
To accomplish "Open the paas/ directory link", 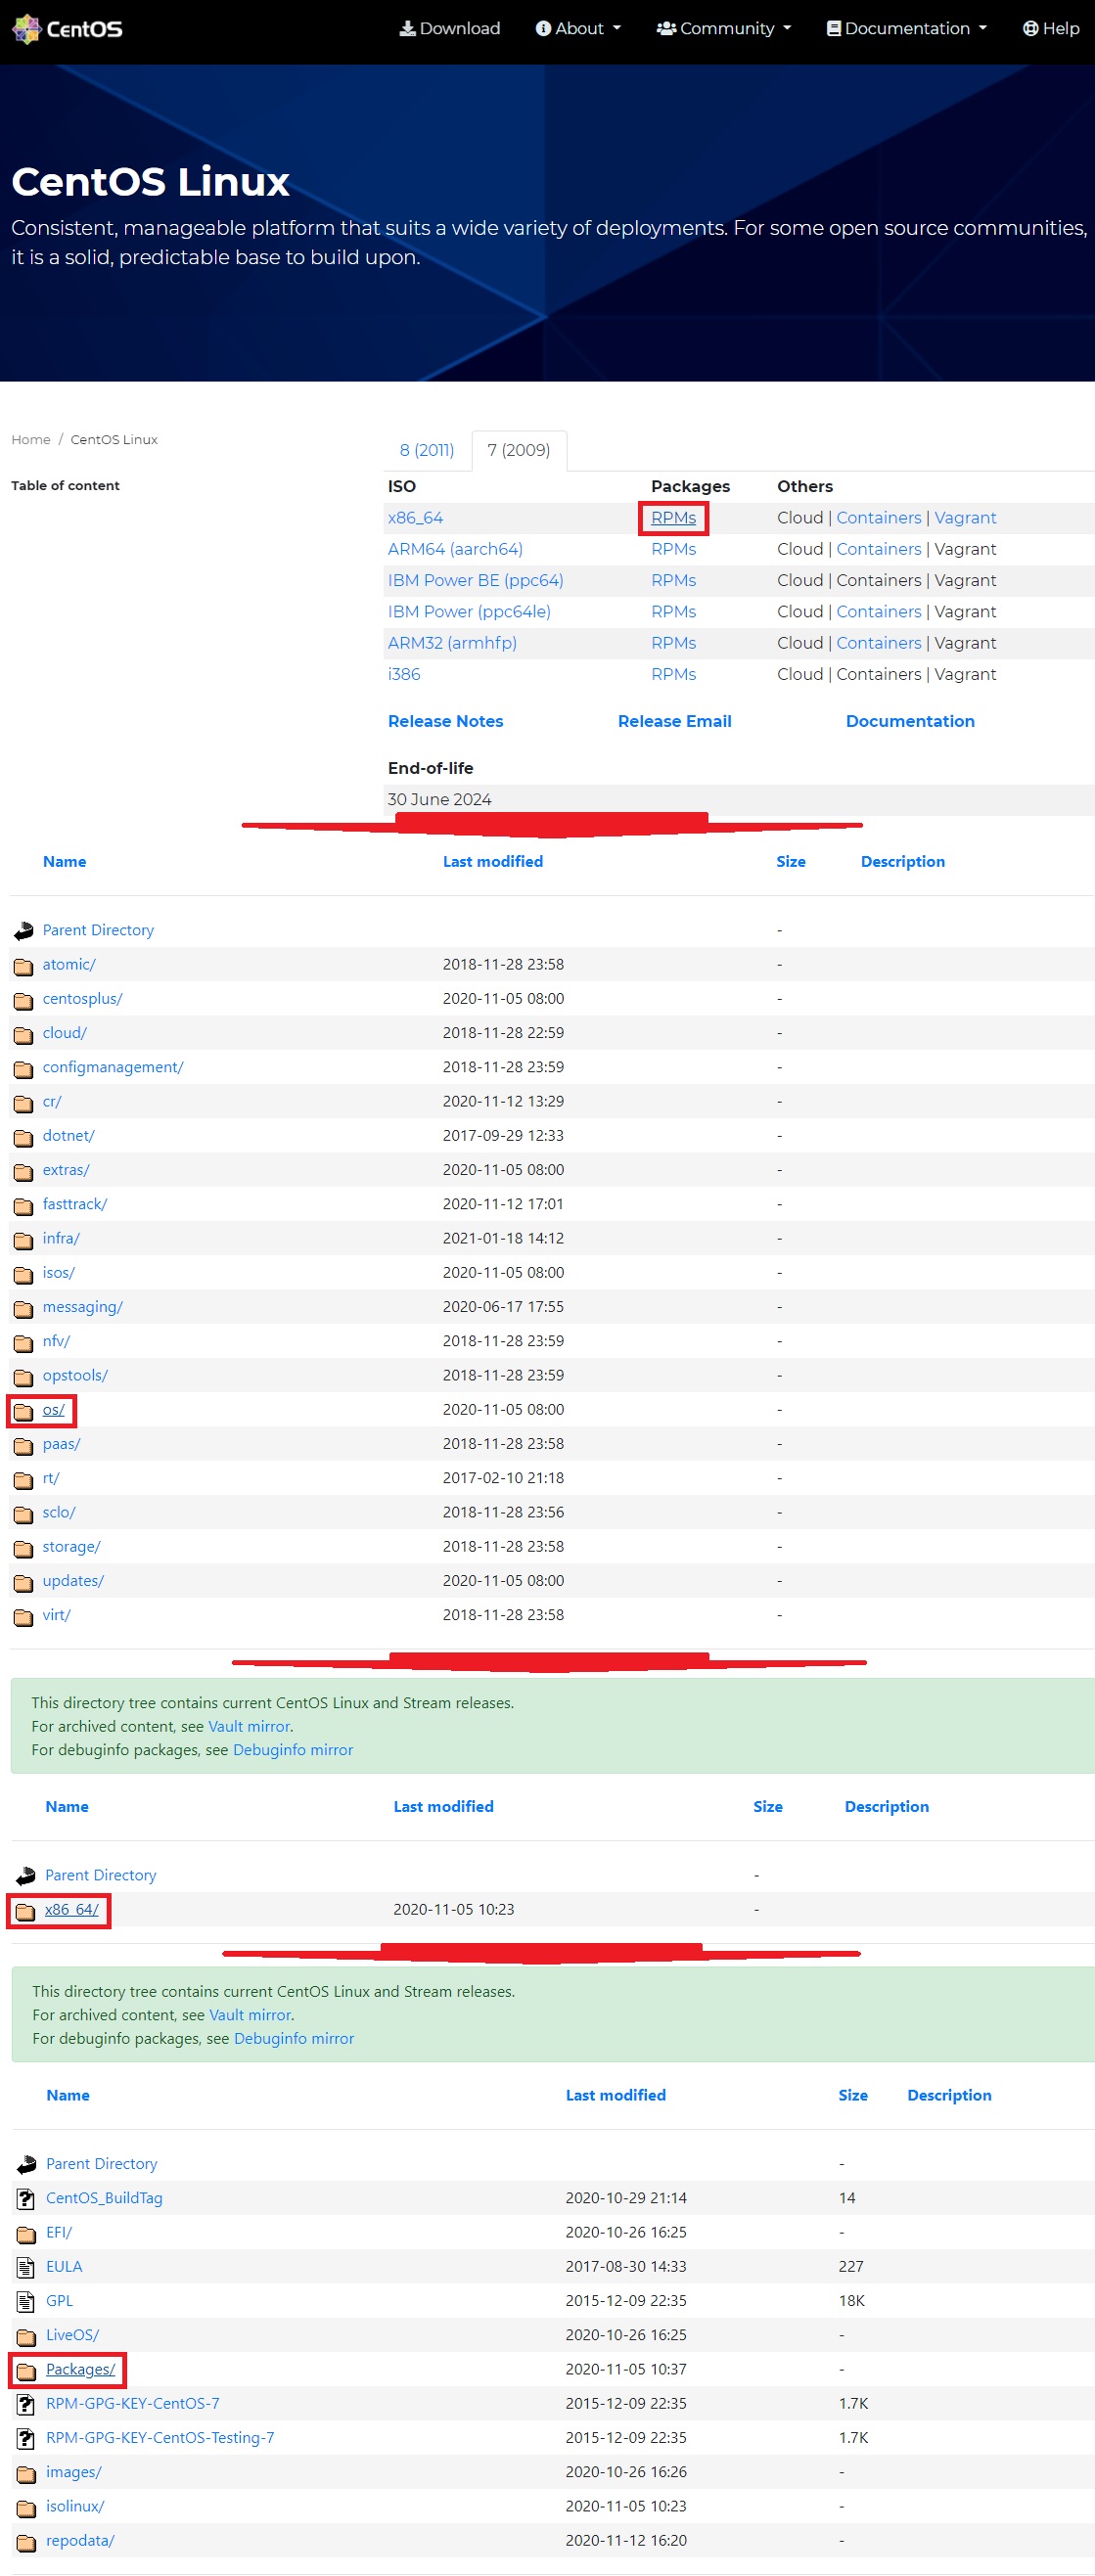I will tap(61, 1444).
